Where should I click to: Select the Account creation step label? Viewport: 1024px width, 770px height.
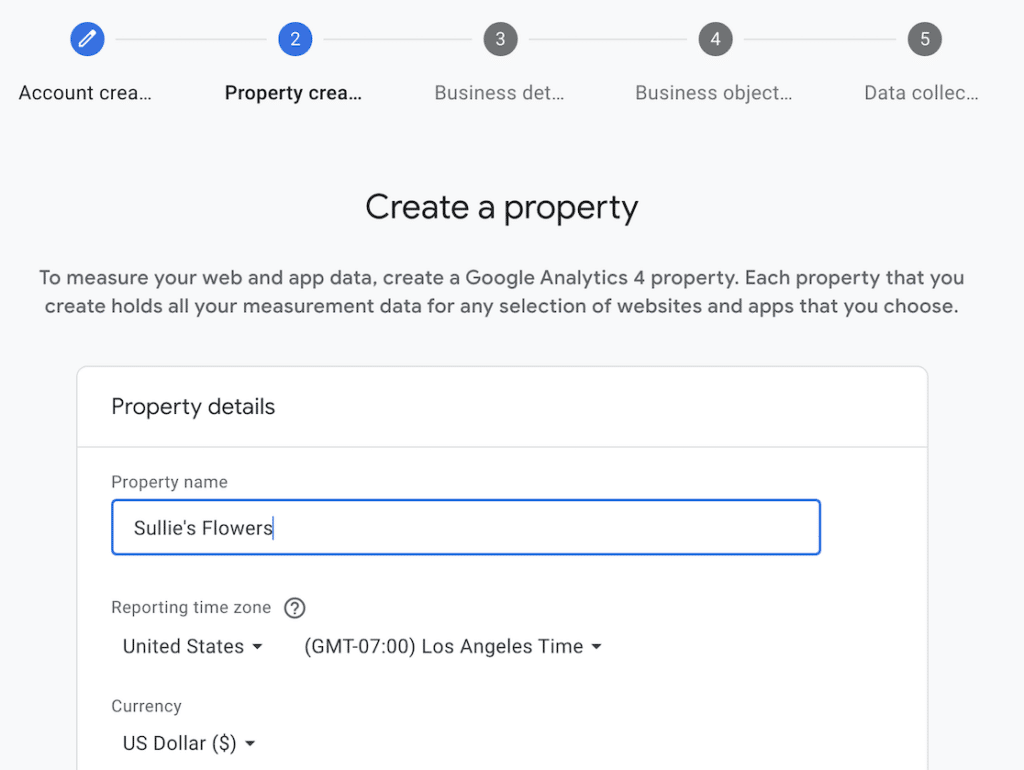pos(85,92)
